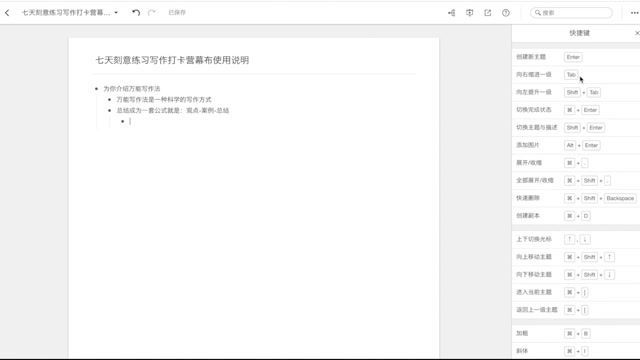640x360 pixels.
Task: Click the document title 七天刻意练习写作打卡营幕布使用说明
Action: coord(172,60)
